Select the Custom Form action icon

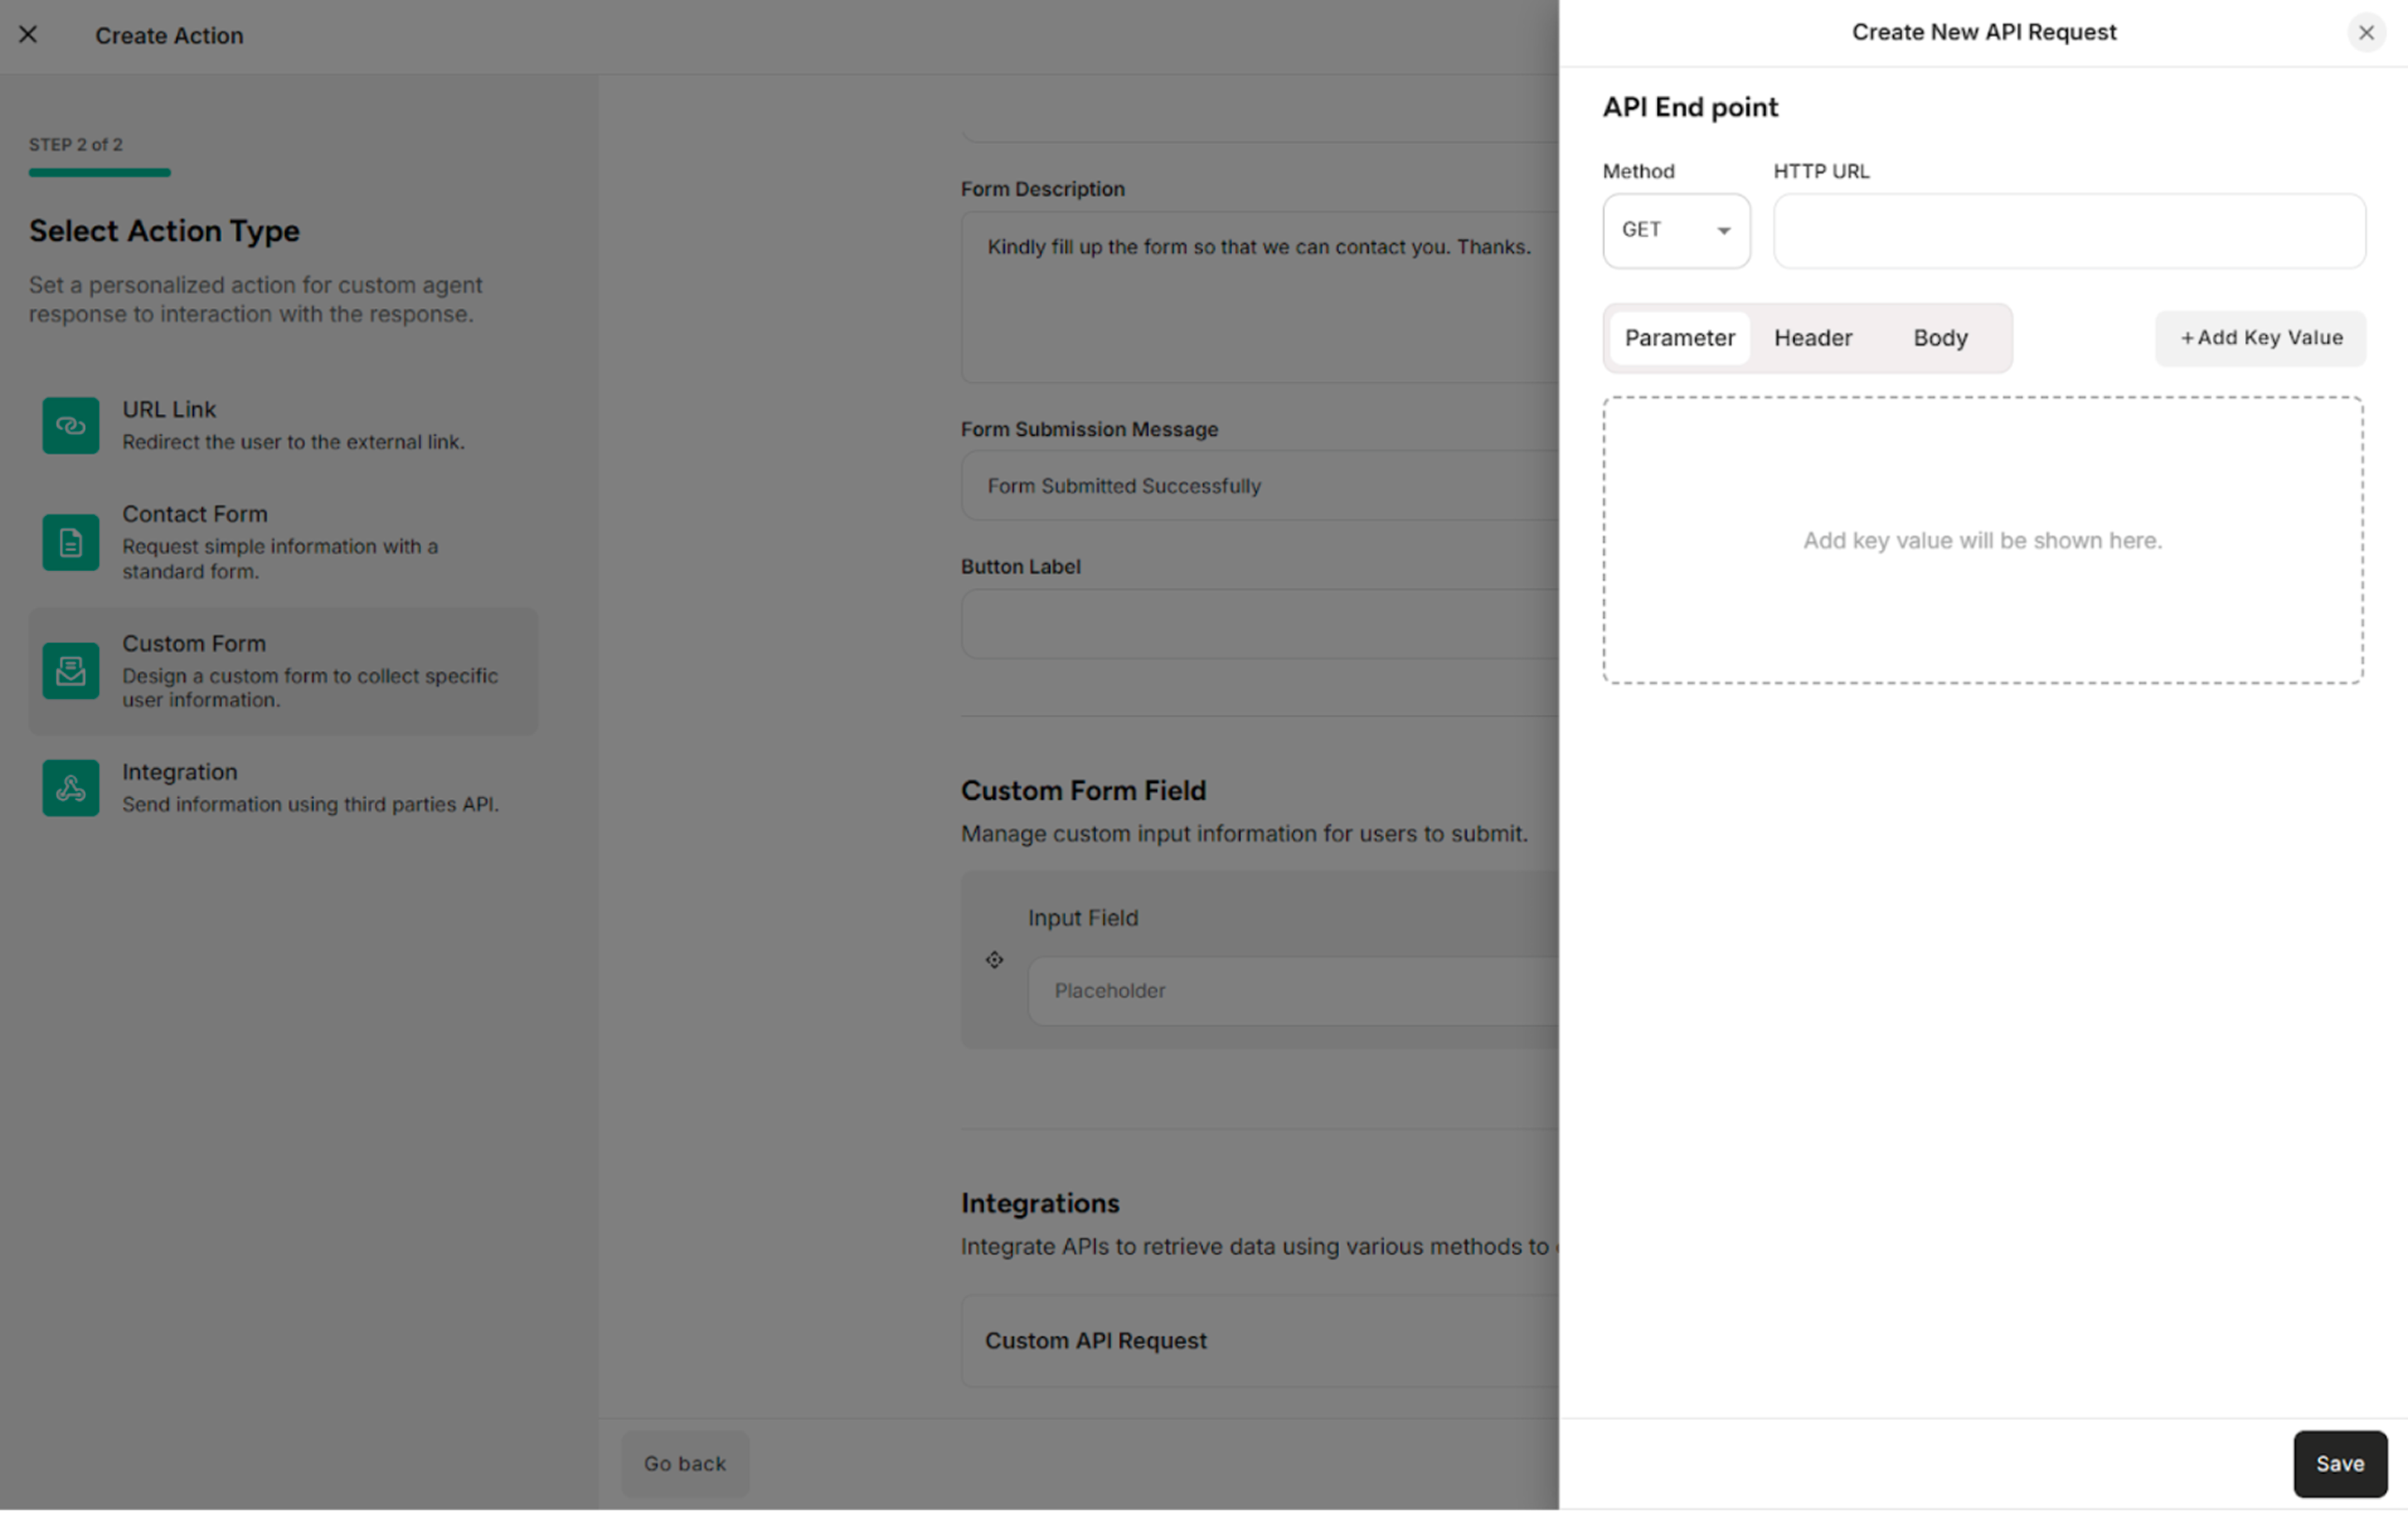pos(70,671)
